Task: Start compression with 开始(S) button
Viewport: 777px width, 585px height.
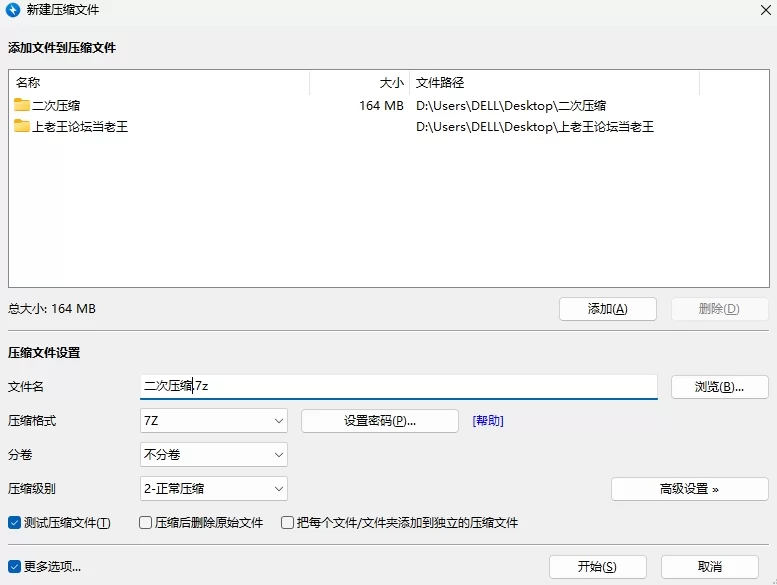Action: tap(598, 567)
